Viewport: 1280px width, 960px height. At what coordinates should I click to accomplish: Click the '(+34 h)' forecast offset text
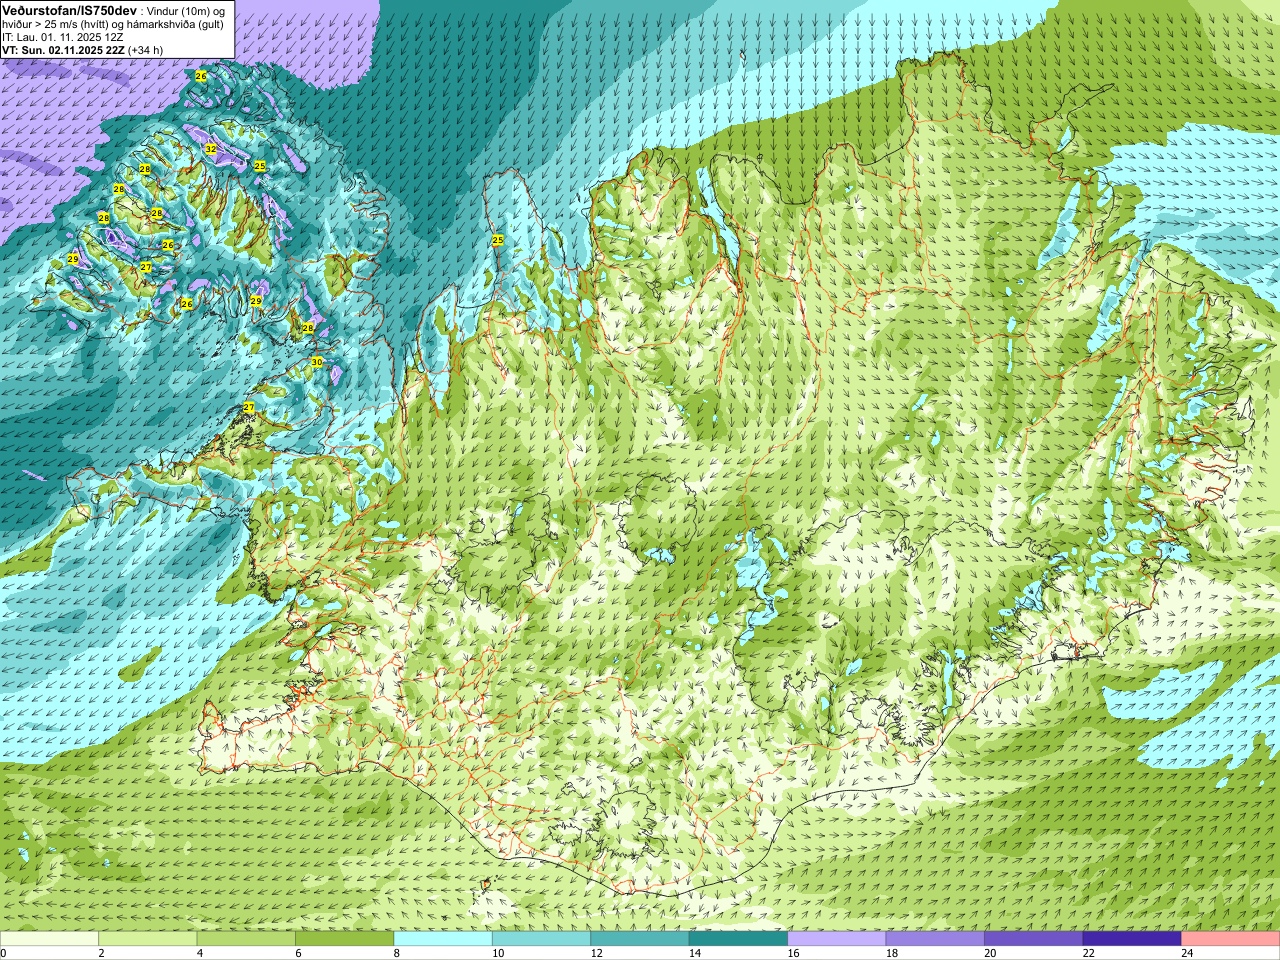pos(145,49)
